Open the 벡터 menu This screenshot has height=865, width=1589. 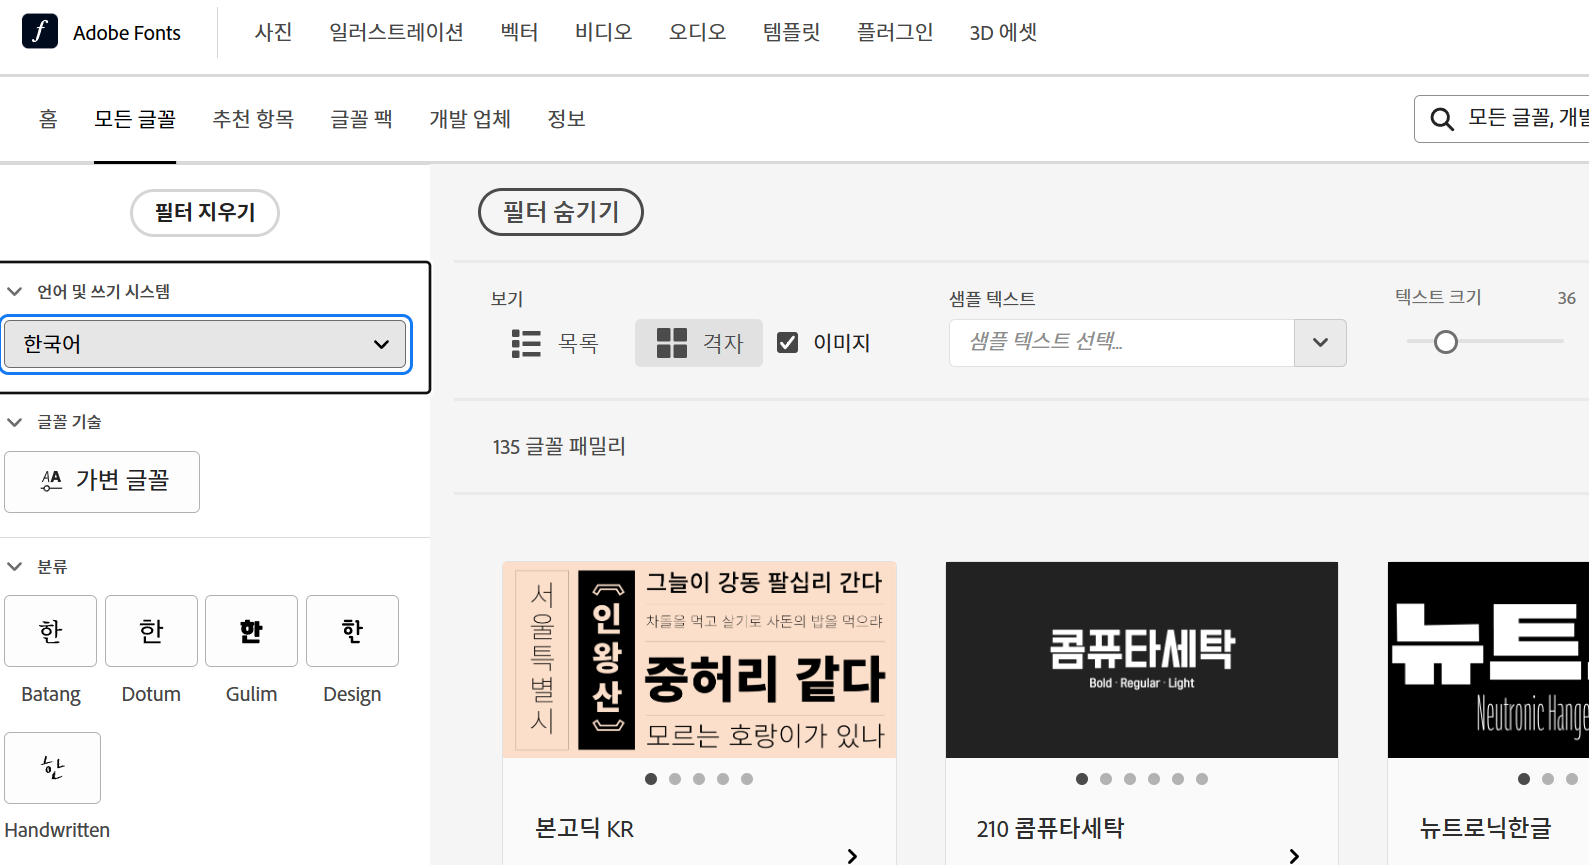(520, 32)
